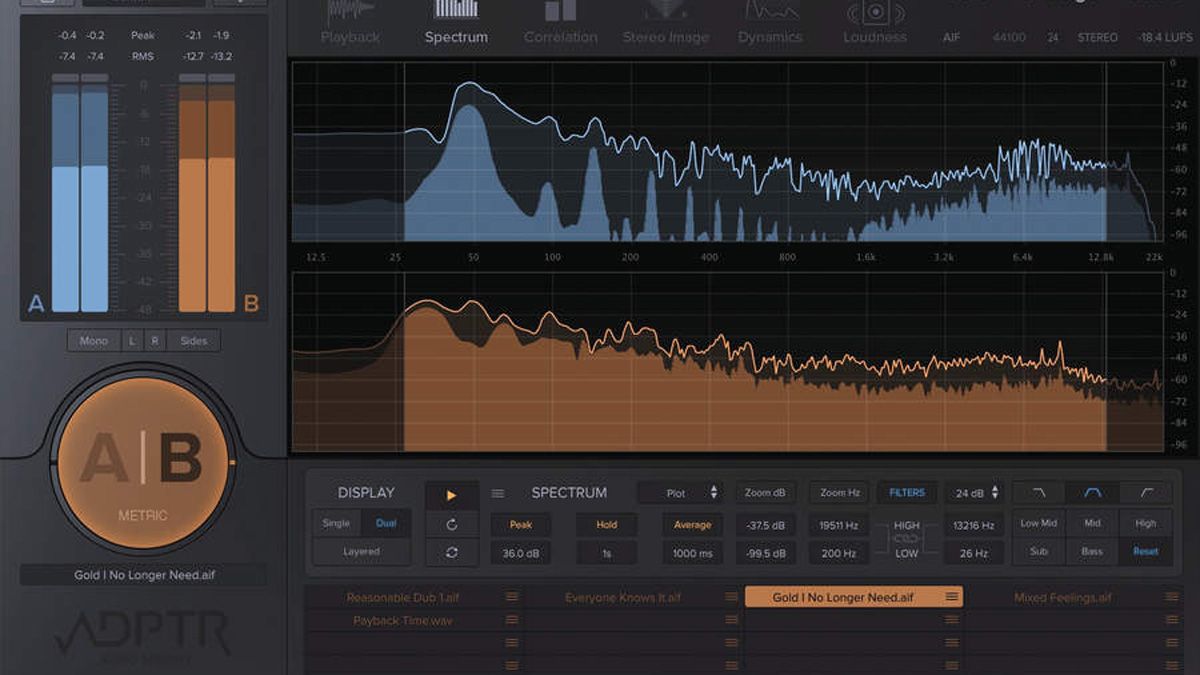
Task: Select Dual display mode
Action: point(386,523)
